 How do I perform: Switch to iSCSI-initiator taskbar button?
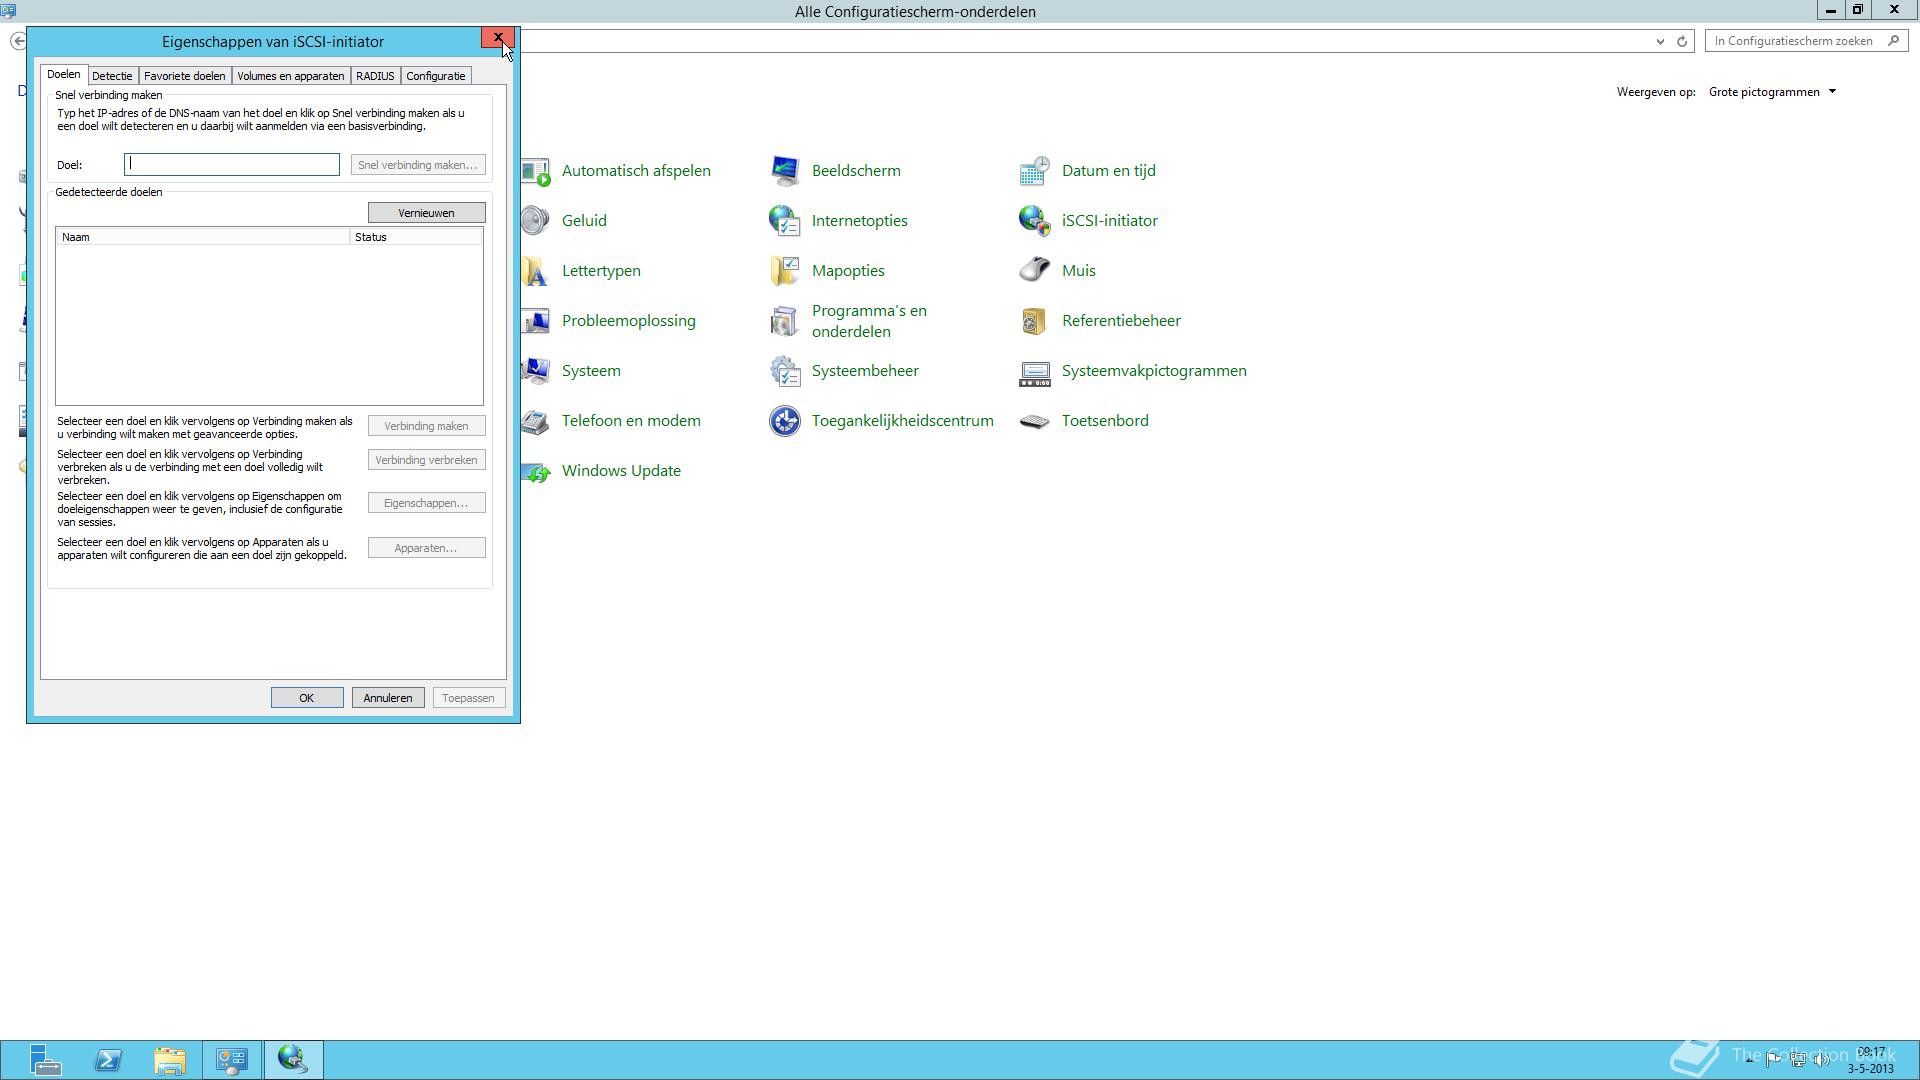pos(293,1060)
